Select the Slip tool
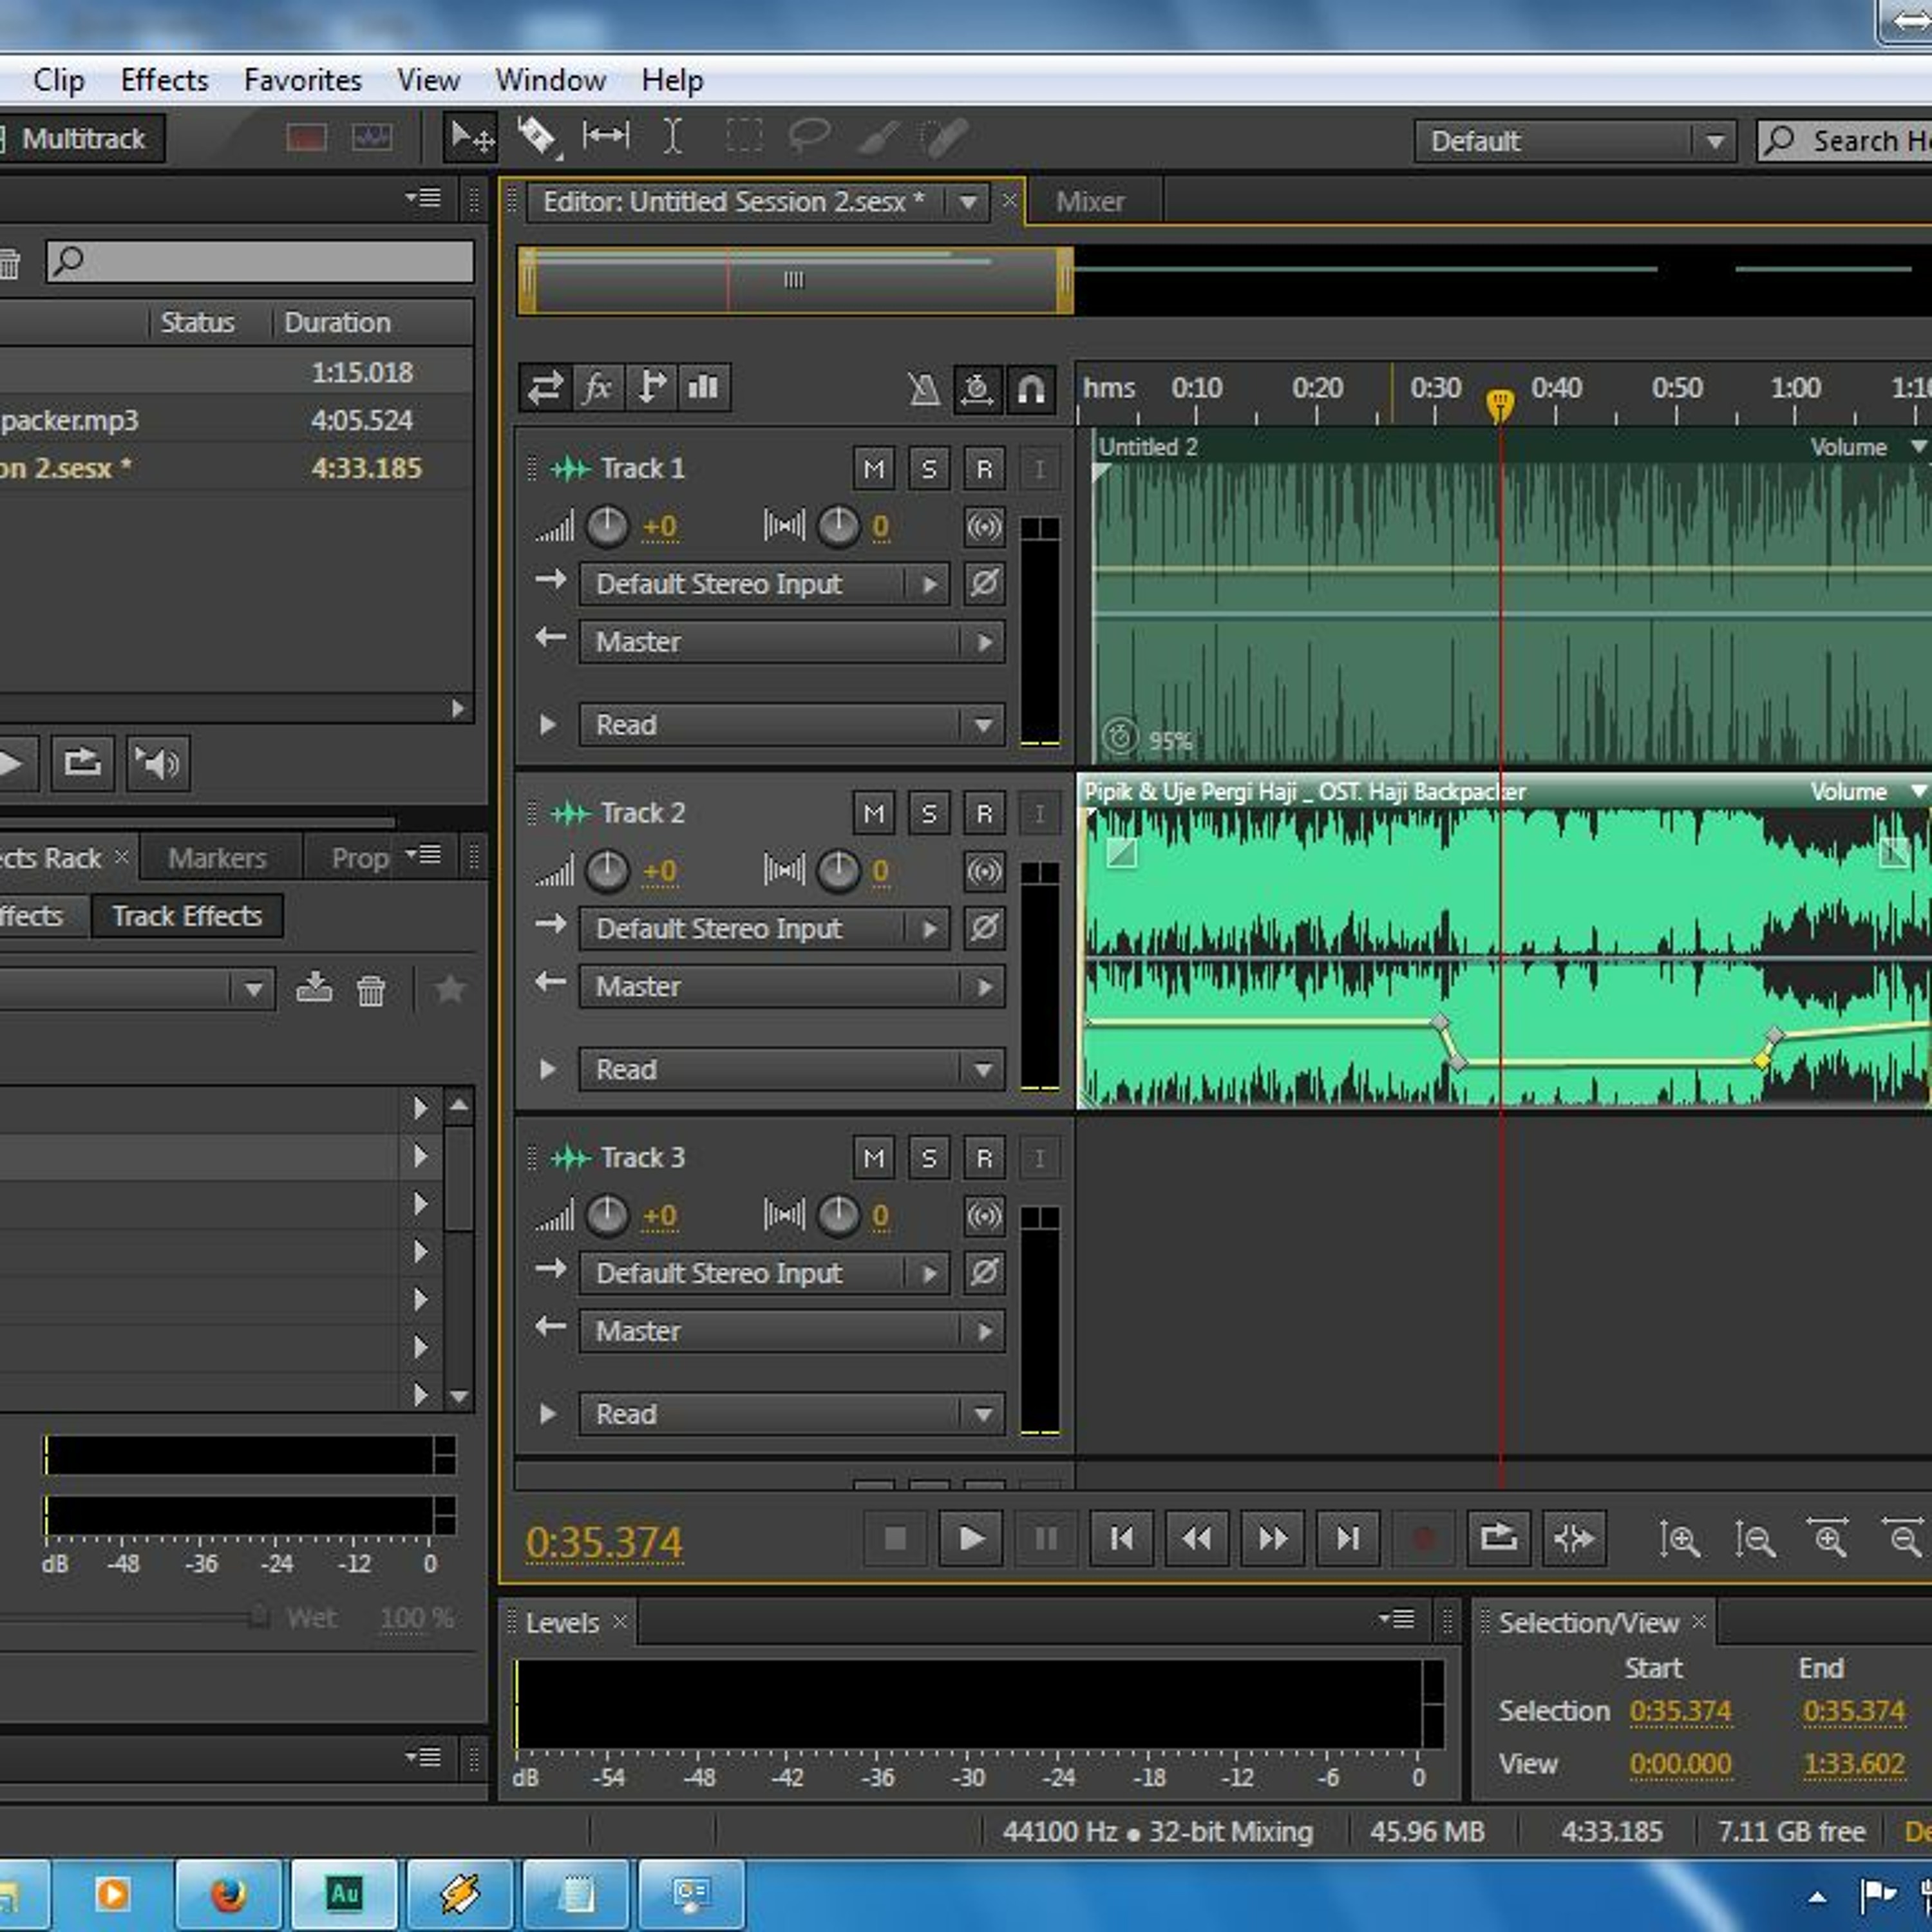Screen dimensions: 1932x1932 pos(606,137)
